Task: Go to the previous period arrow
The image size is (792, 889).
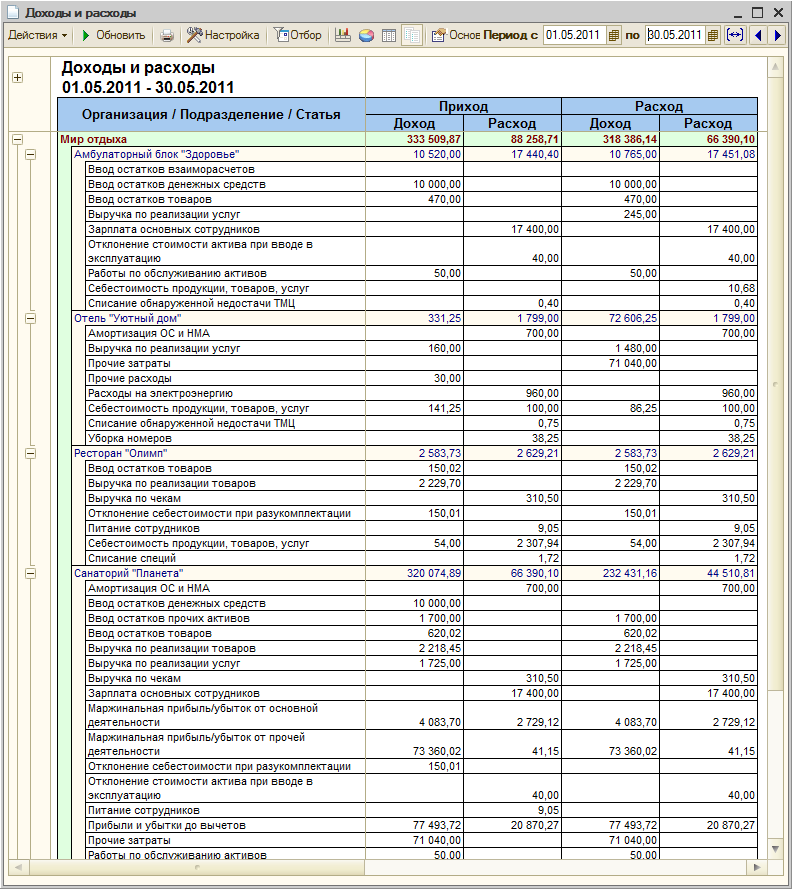Action: pyautogui.click(x=758, y=35)
